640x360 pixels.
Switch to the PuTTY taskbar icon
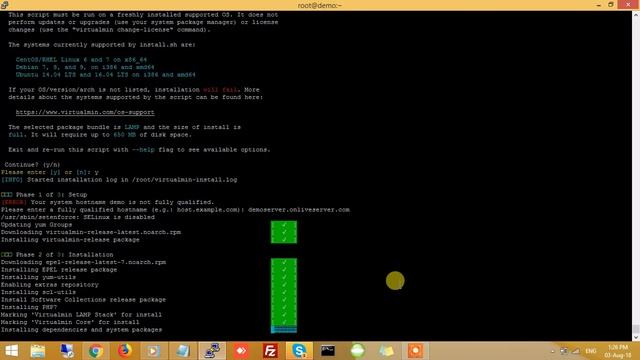coord(212,351)
